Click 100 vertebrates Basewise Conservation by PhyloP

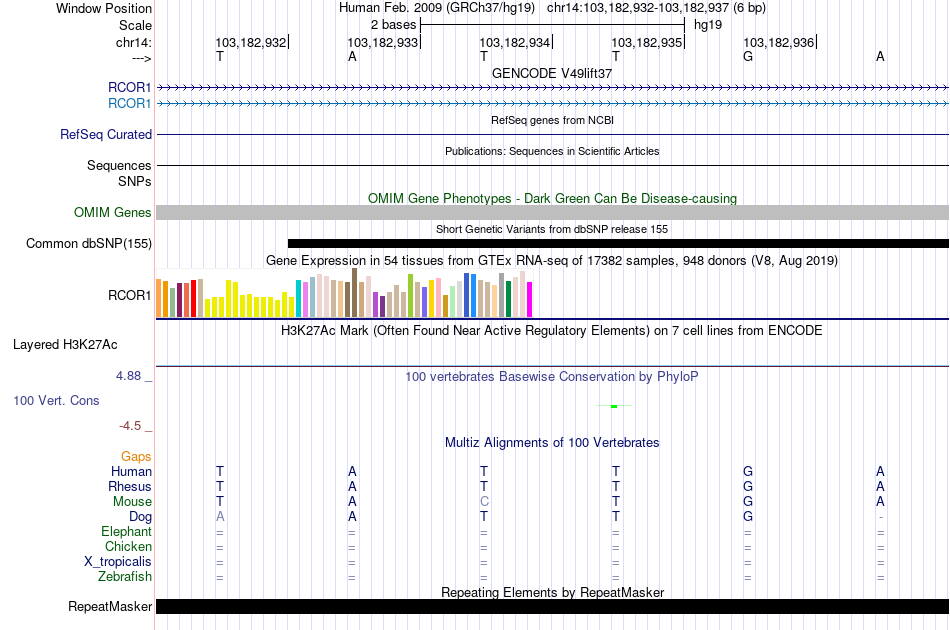(552, 377)
